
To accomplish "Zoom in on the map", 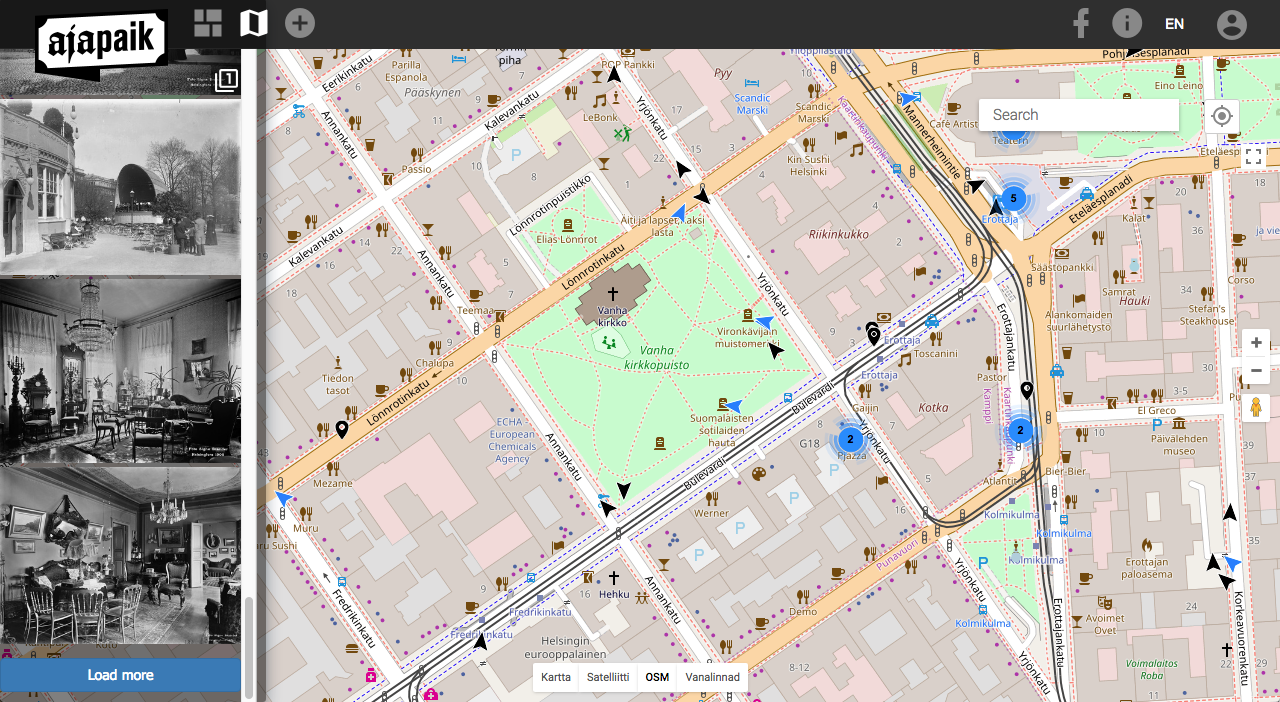I will (1256, 342).
